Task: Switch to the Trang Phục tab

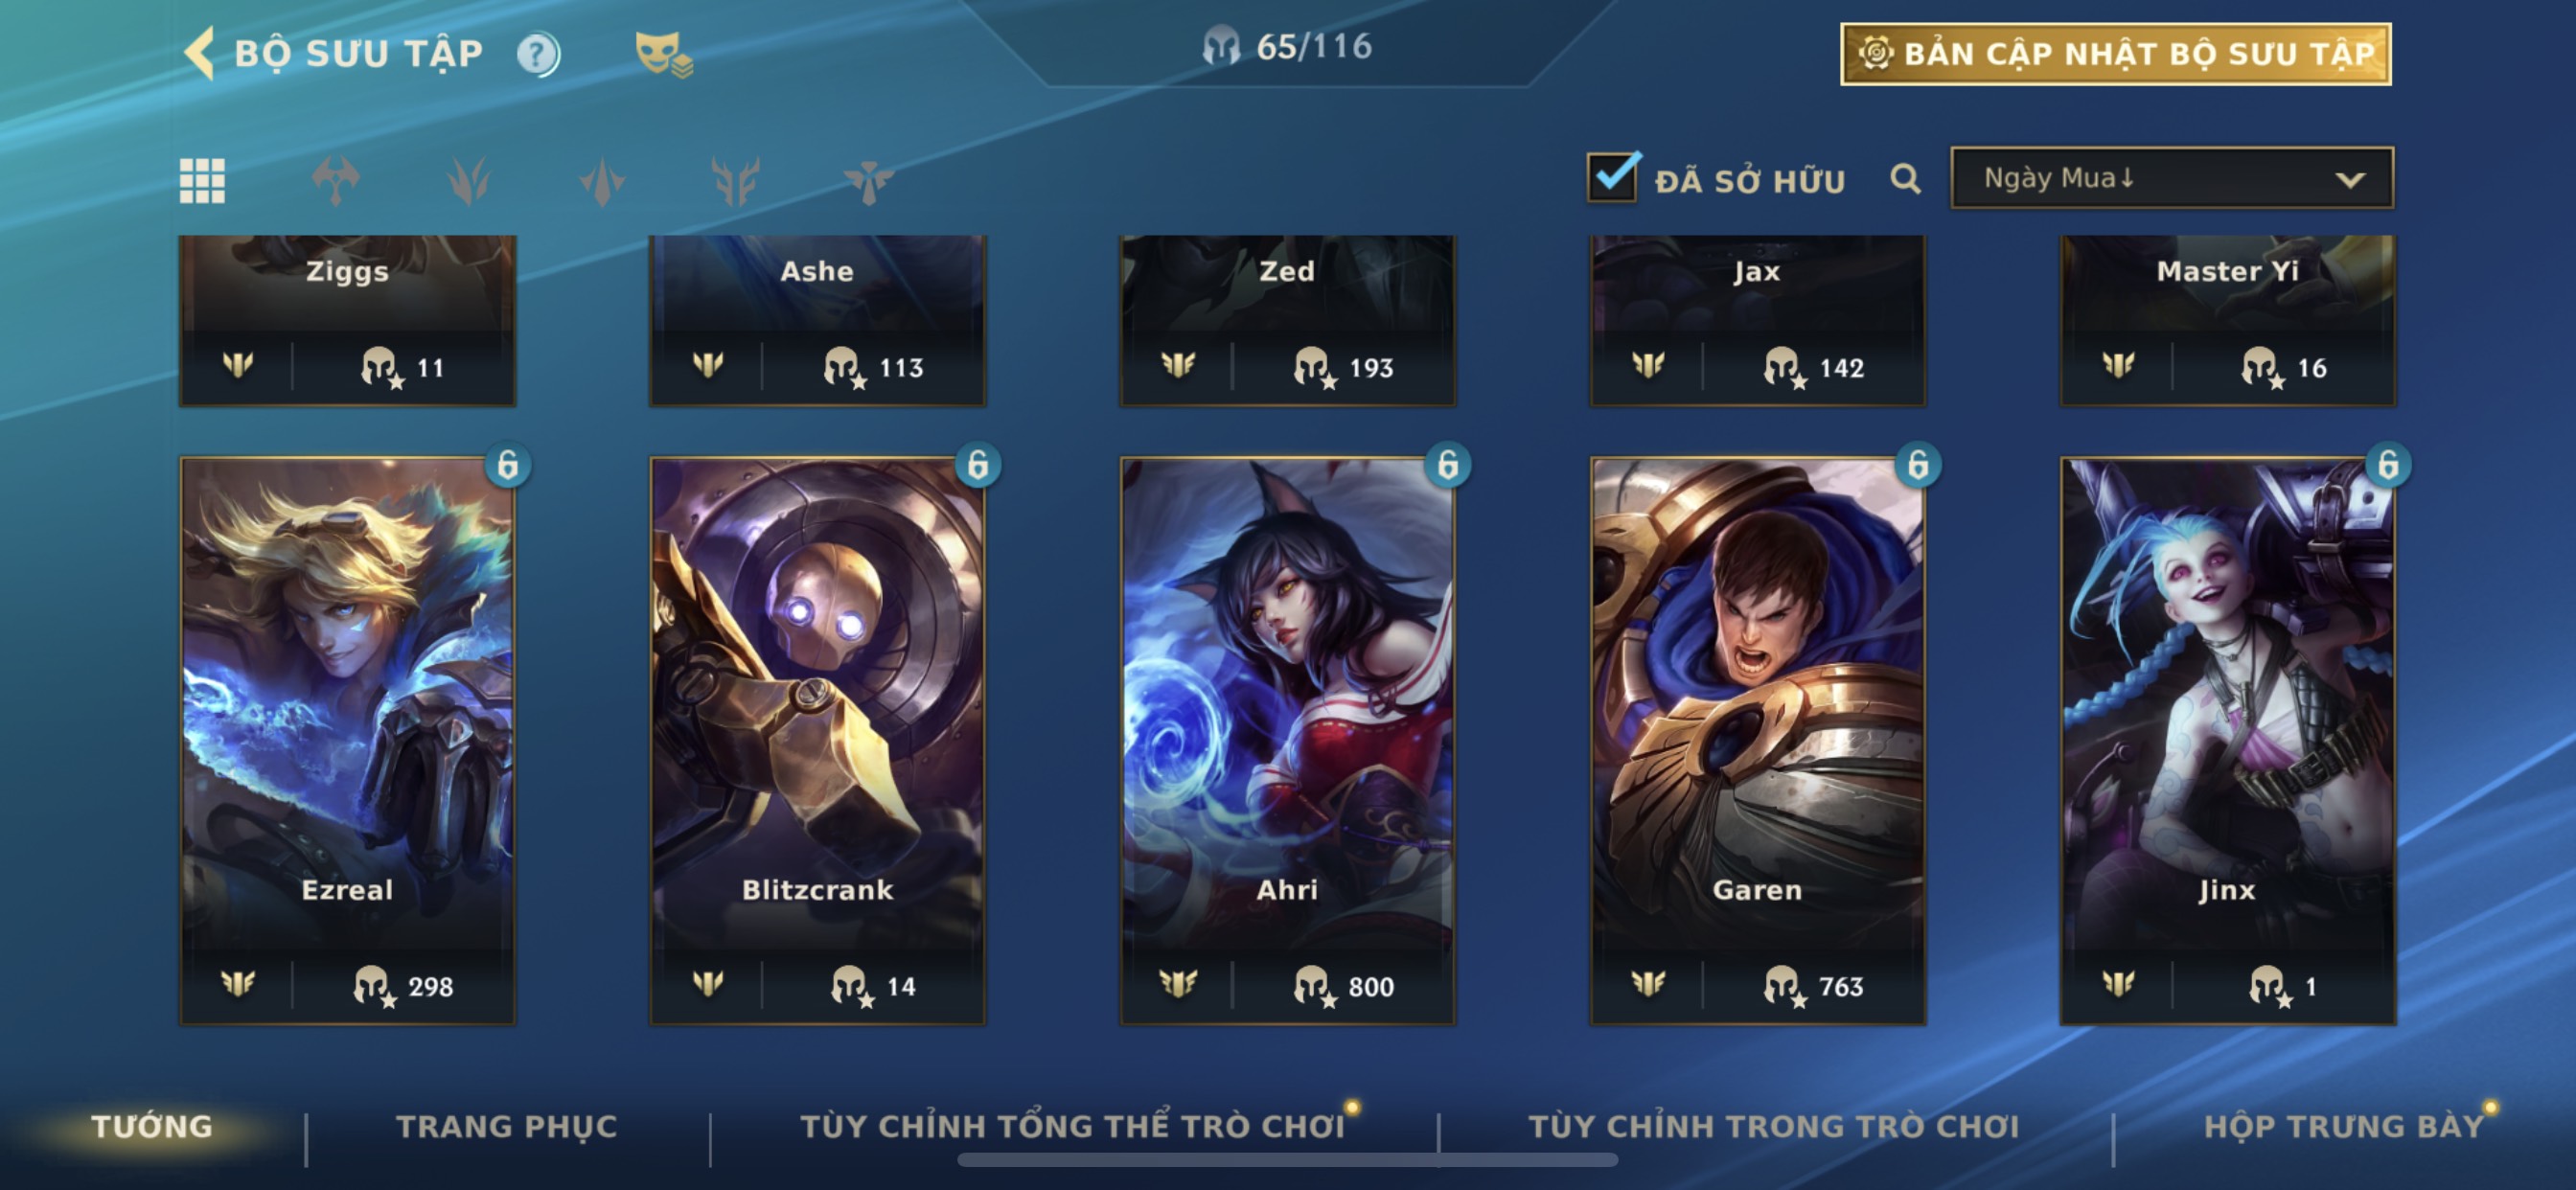Action: point(507,1126)
